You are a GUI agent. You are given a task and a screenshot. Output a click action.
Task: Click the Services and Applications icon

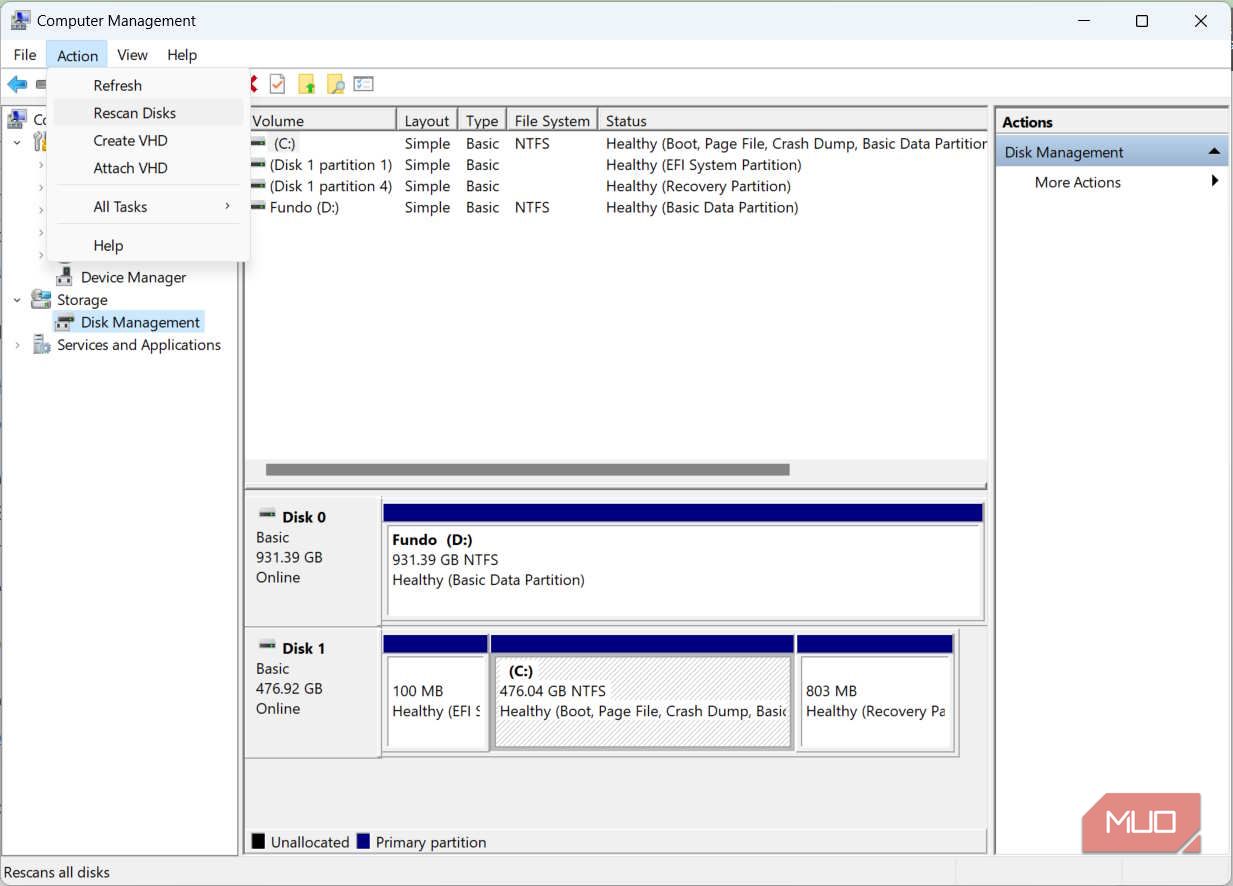click(42, 345)
